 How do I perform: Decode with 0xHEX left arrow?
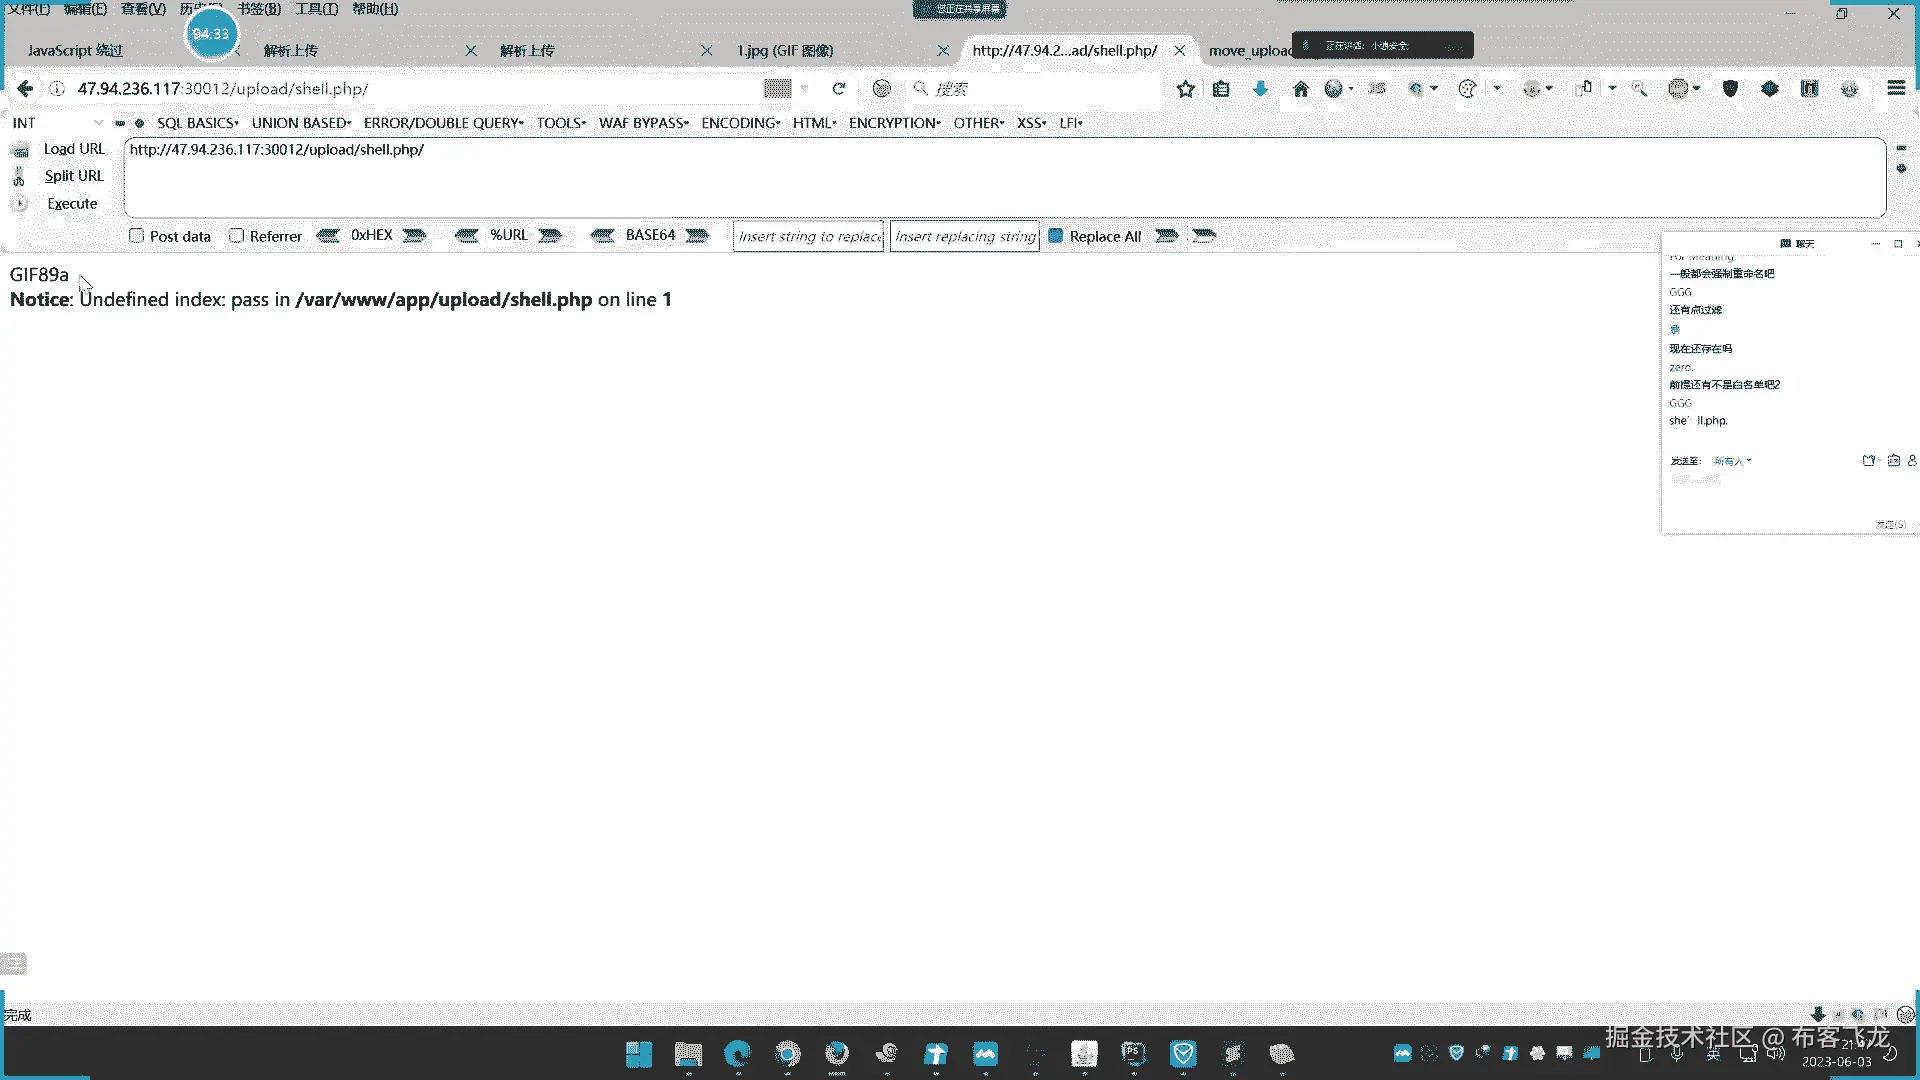[328, 236]
